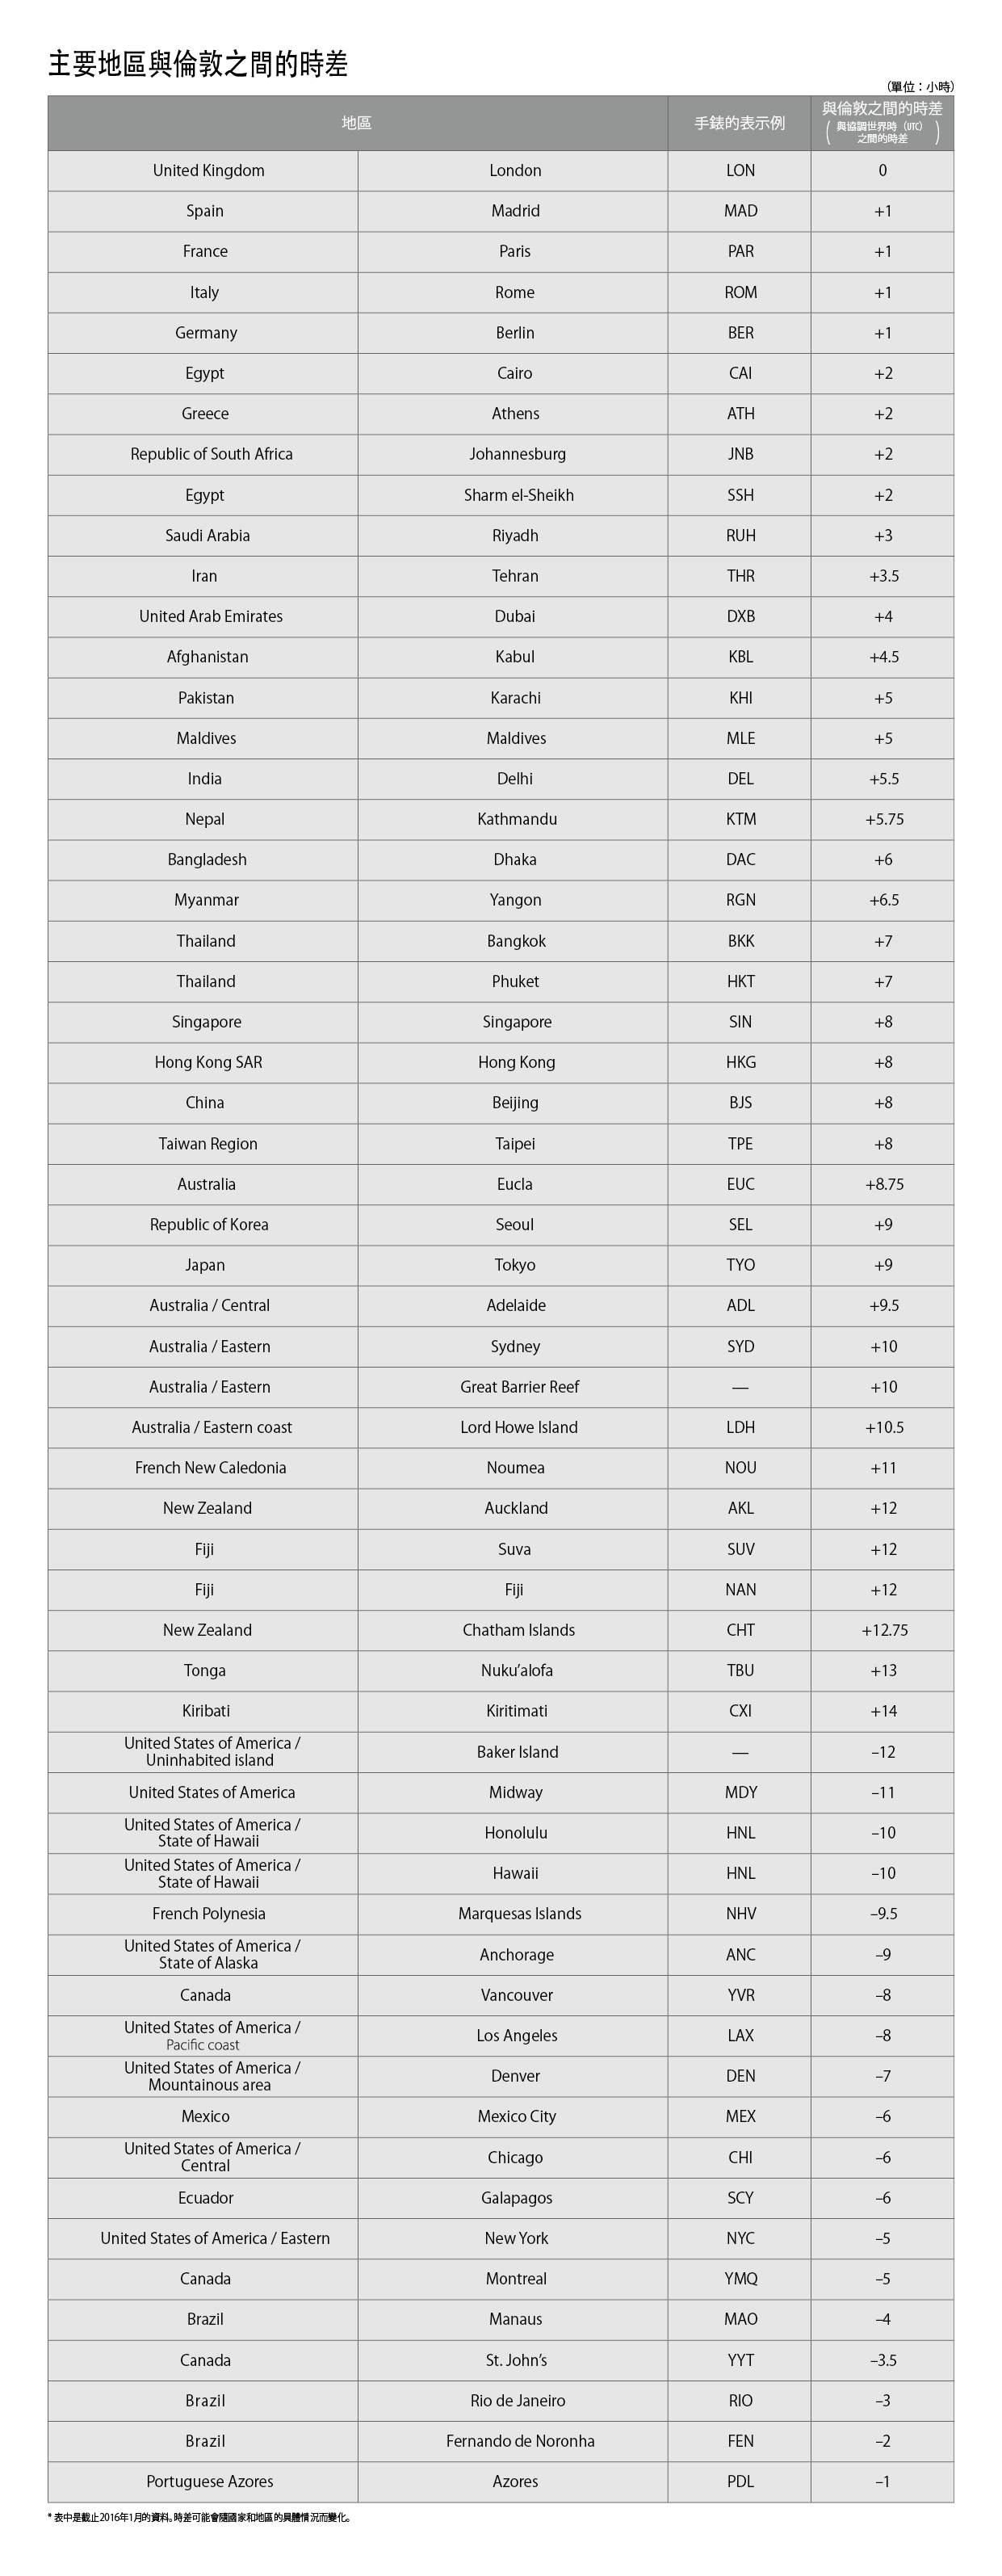Select the Chatham Islands cell

pyautogui.click(x=518, y=1630)
